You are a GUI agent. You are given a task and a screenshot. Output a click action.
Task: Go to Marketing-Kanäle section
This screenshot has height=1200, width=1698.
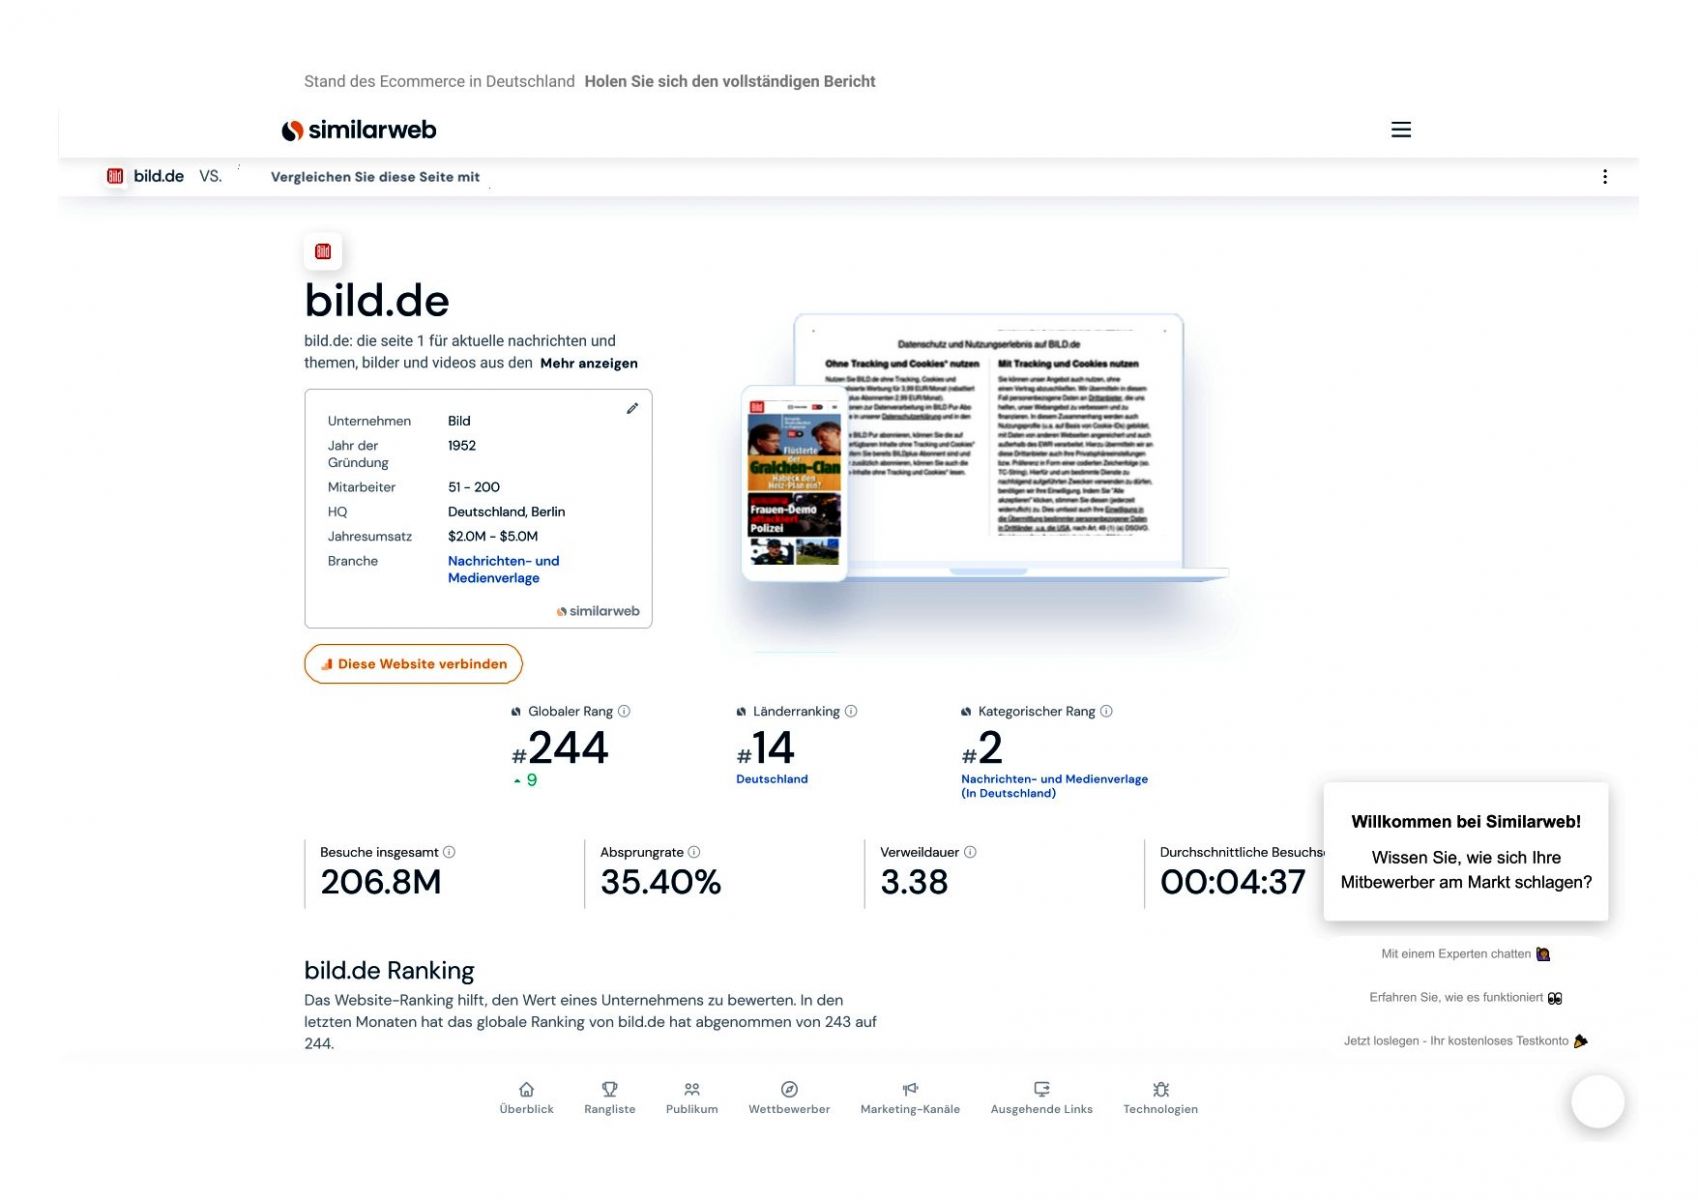pos(910,1097)
